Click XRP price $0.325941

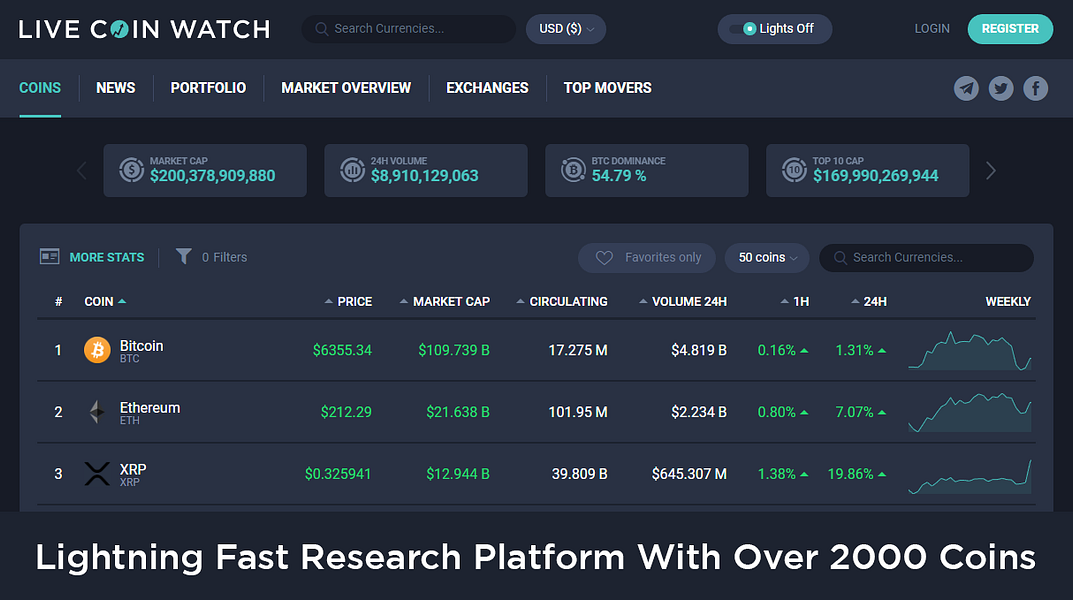click(338, 473)
